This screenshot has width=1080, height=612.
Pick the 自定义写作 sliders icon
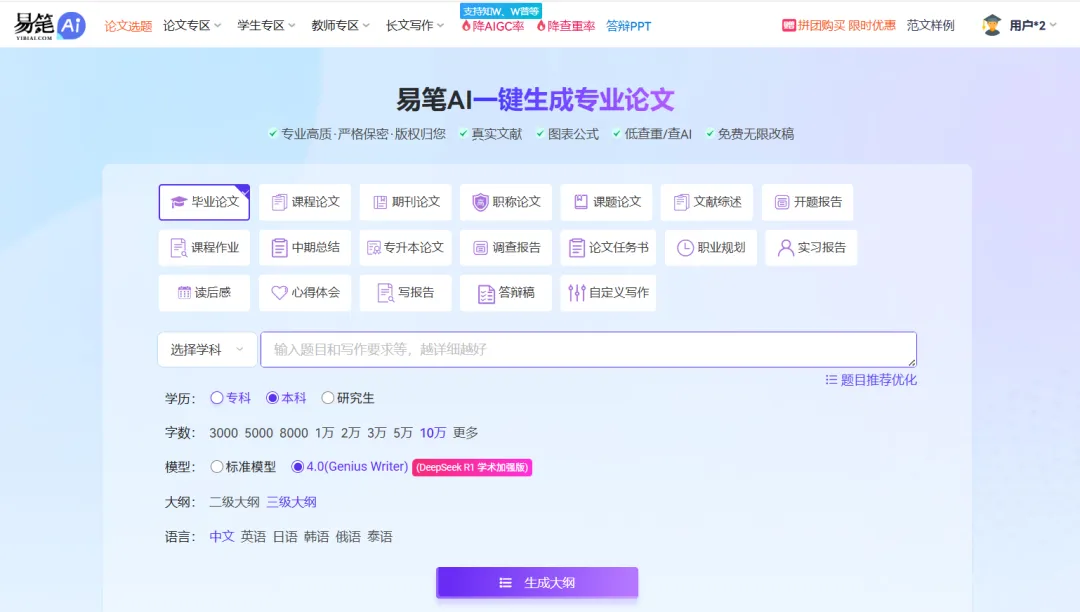pyautogui.click(x=577, y=293)
